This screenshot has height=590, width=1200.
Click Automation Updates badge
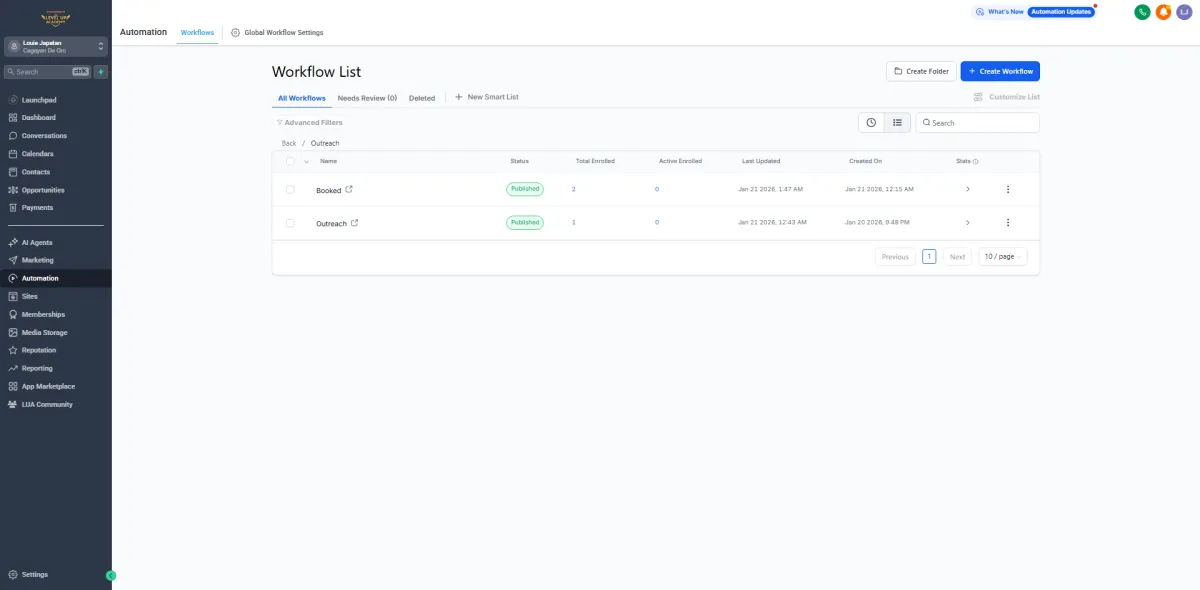tap(1061, 12)
